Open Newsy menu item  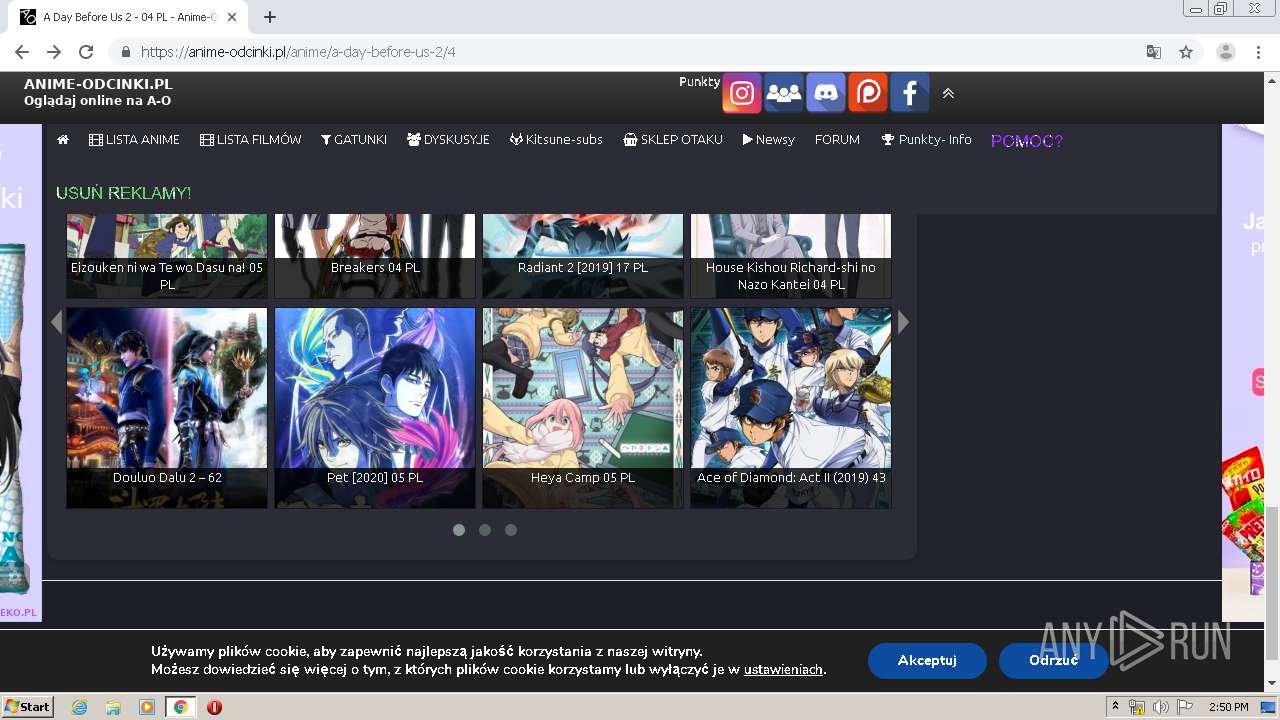768,140
